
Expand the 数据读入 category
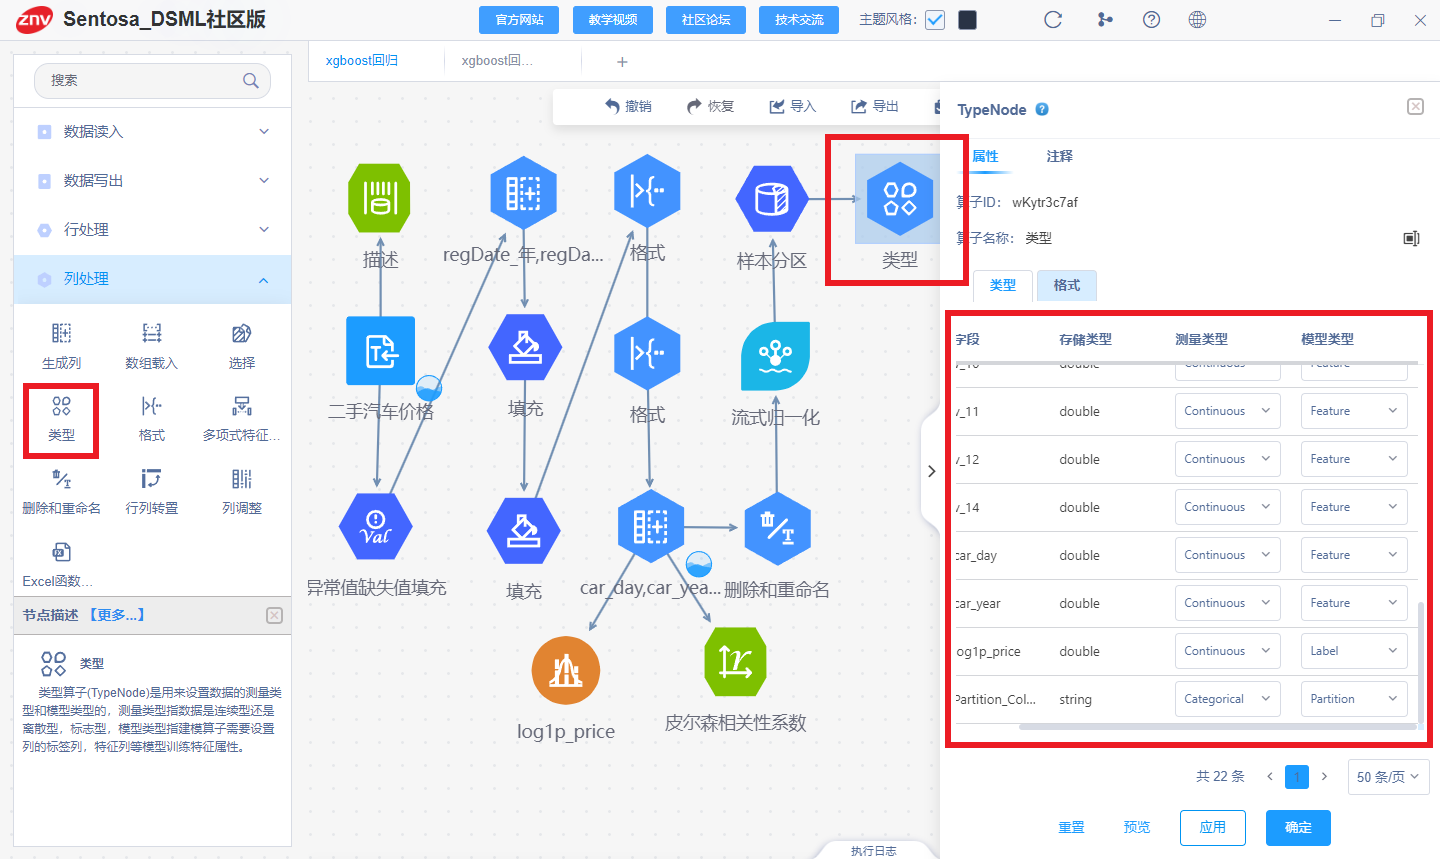(153, 131)
